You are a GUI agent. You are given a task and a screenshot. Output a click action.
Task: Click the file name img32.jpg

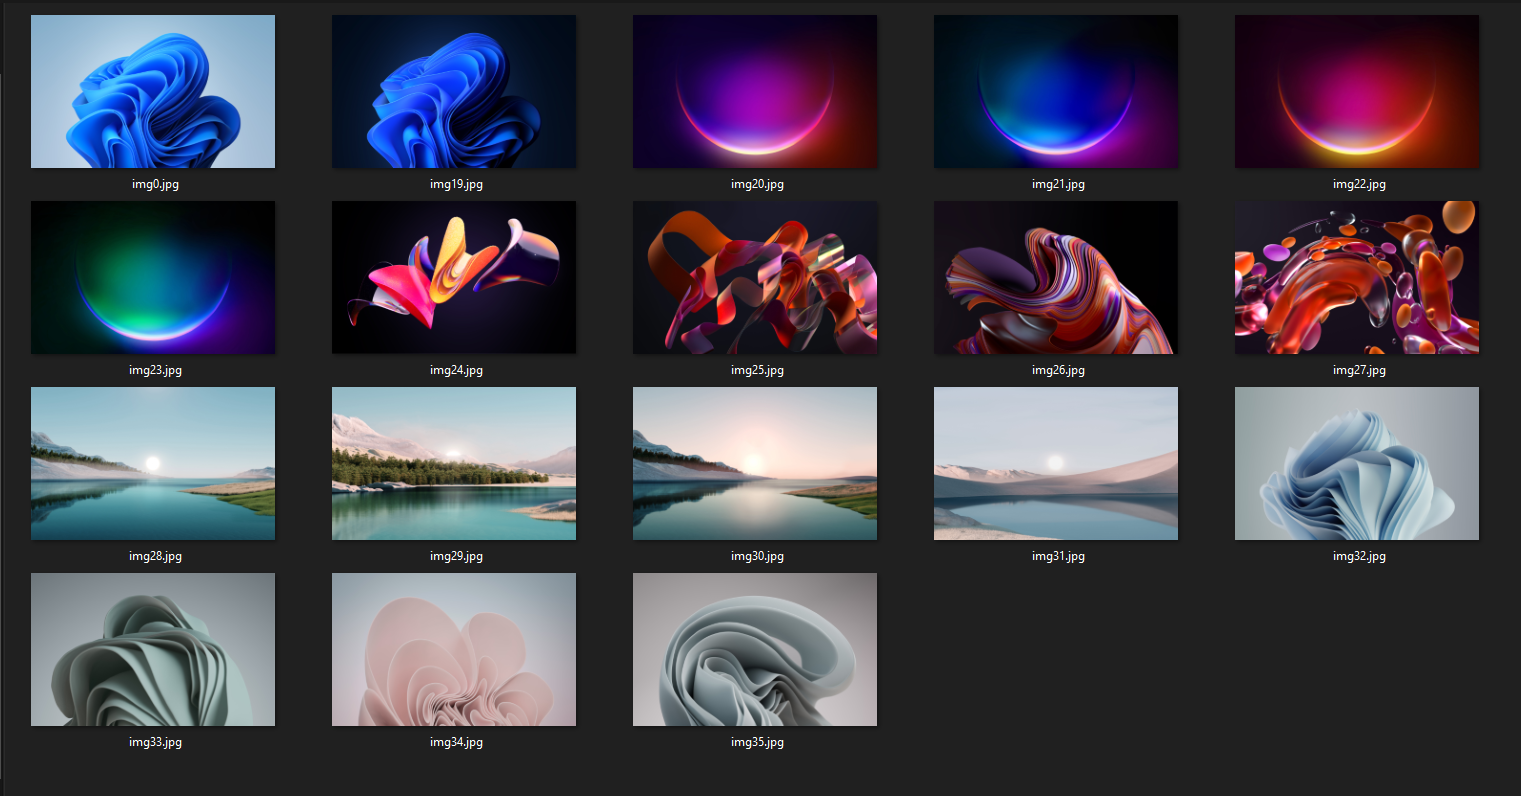coord(1359,556)
